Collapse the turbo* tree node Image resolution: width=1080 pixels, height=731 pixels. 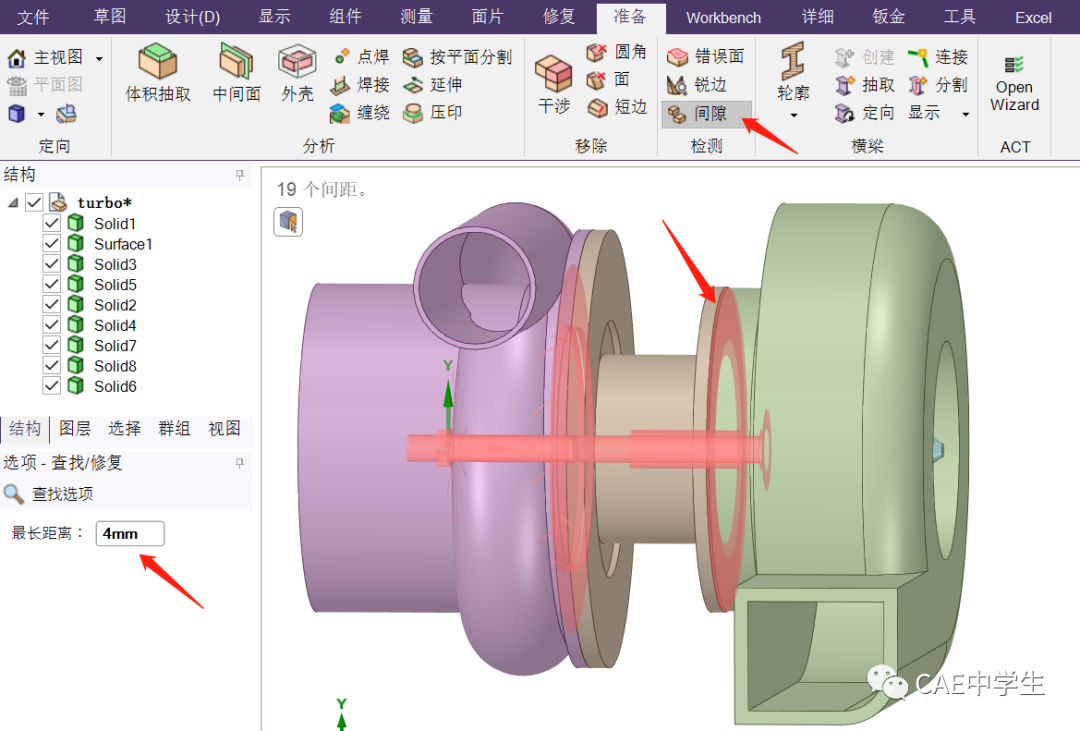[13, 203]
